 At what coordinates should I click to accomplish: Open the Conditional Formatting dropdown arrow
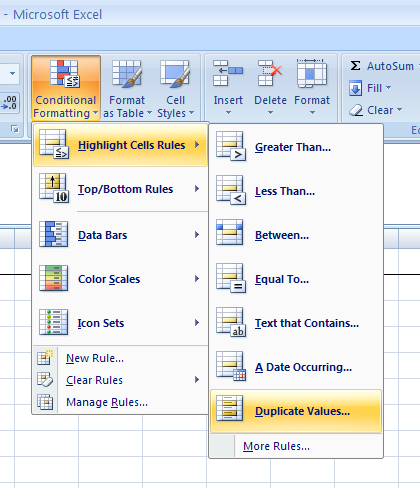click(x=95, y=113)
